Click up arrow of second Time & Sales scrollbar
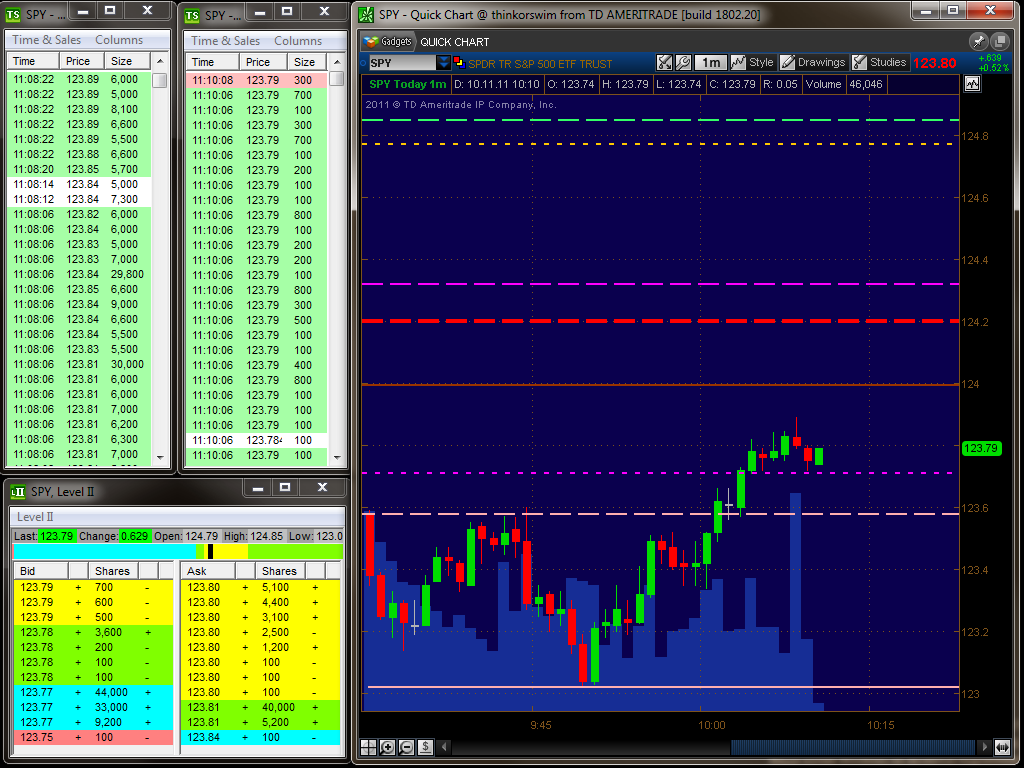Image resolution: width=1024 pixels, height=768 pixels. [x=337, y=62]
